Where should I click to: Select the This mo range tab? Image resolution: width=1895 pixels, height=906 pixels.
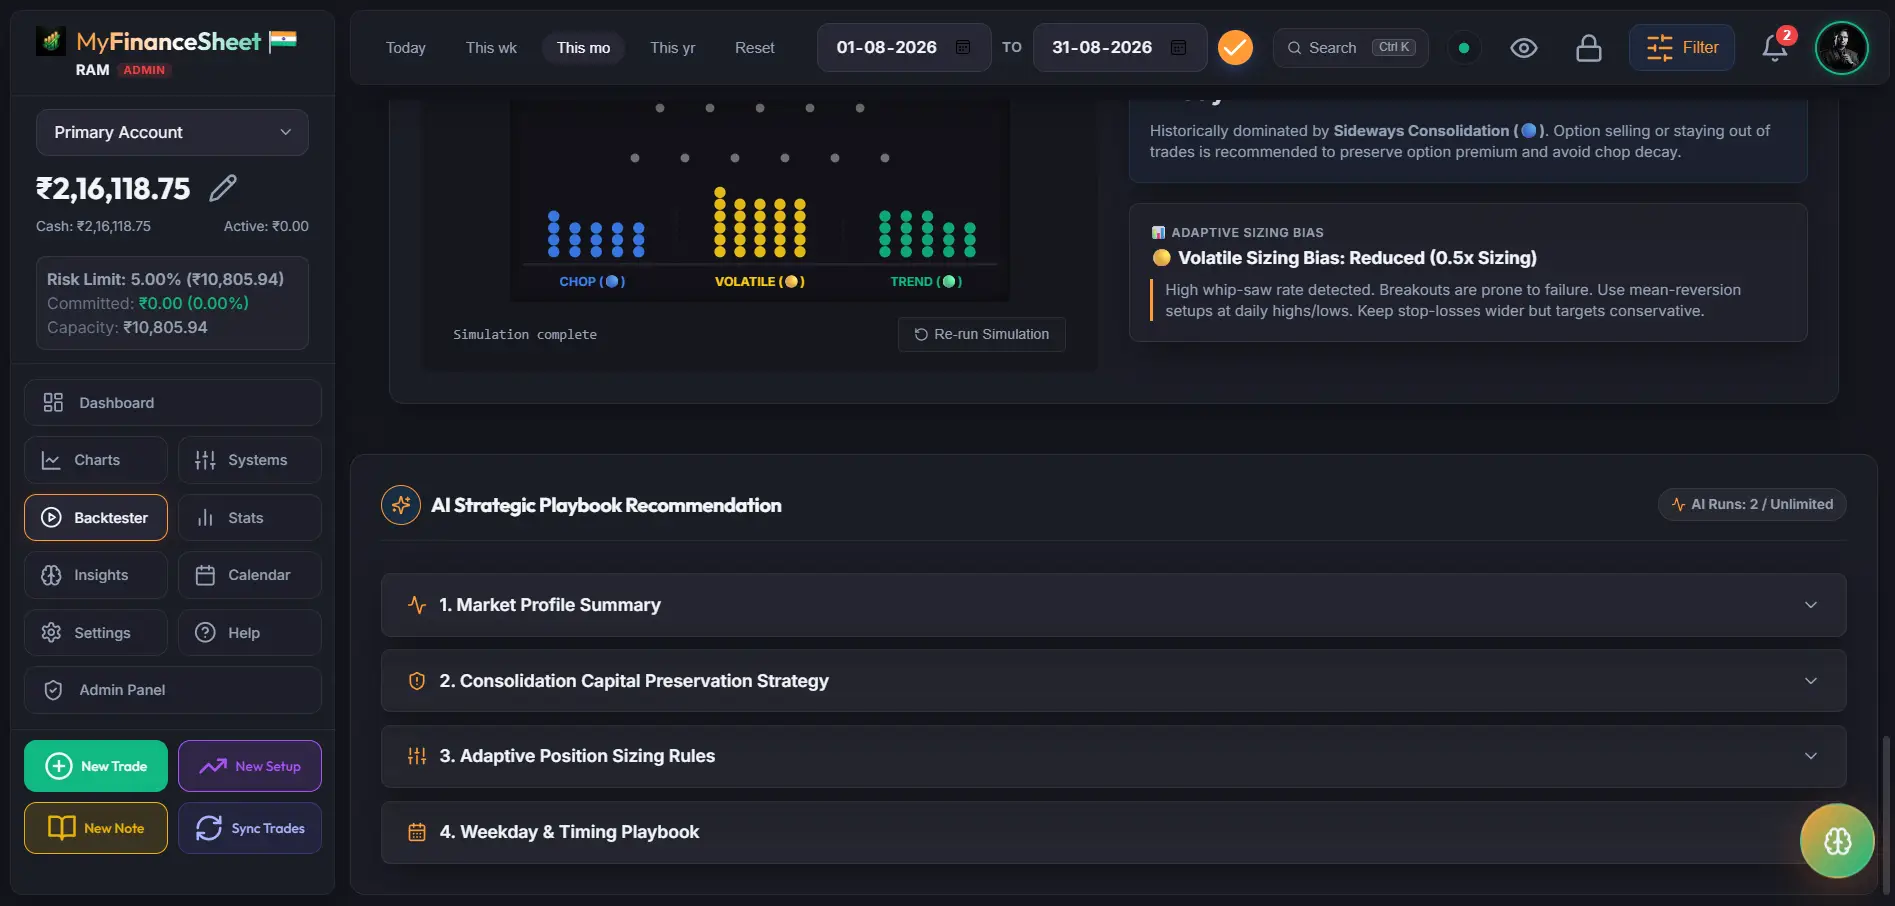click(x=583, y=48)
